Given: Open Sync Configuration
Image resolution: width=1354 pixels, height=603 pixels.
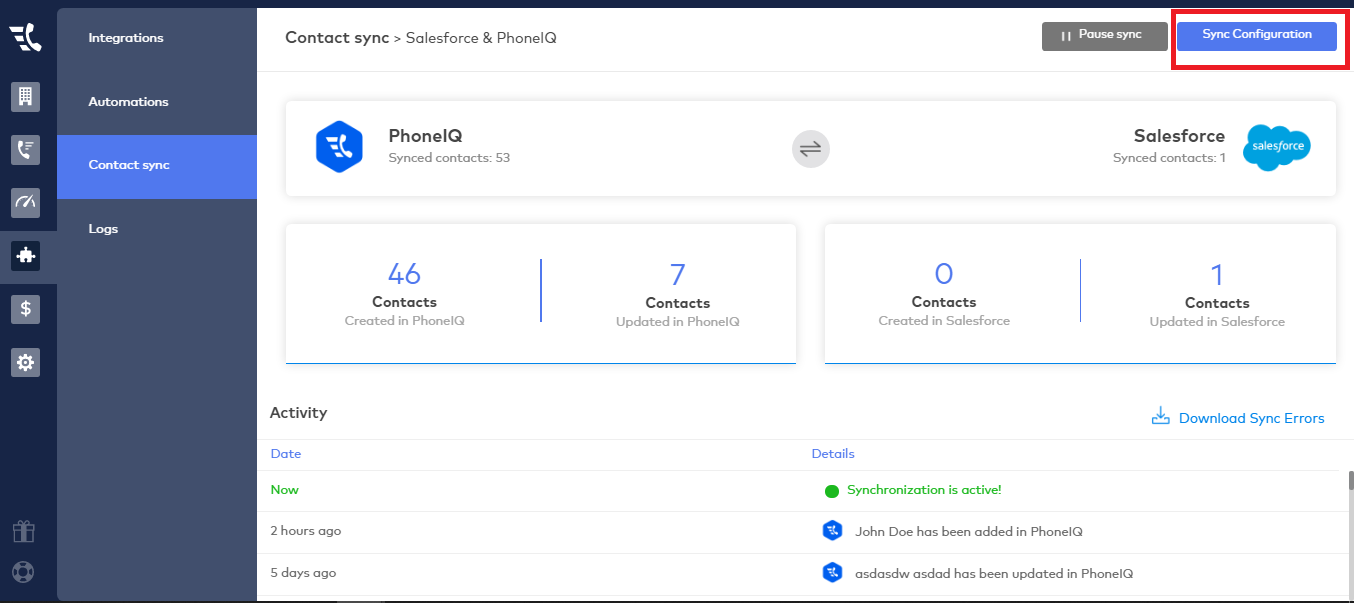Looking at the screenshot, I should pos(1256,35).
